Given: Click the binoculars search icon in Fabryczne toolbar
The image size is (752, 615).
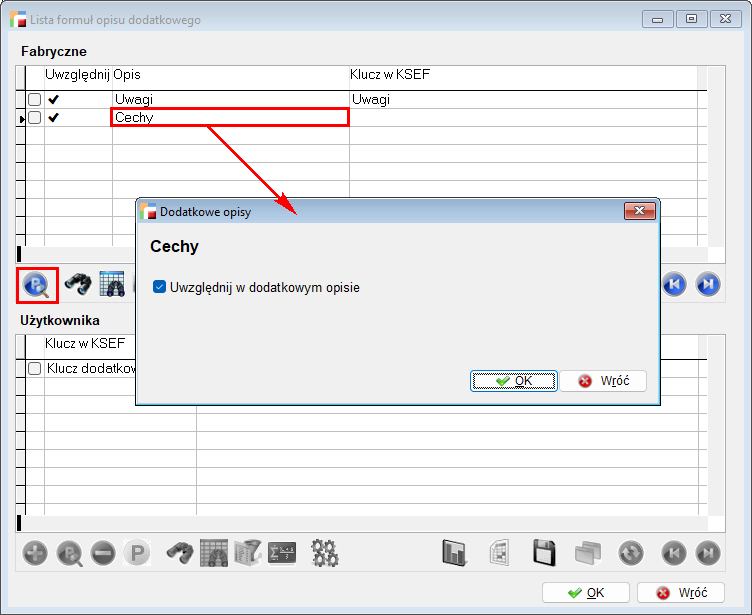Looking at the screenshot, I should (x=77, y=285).
